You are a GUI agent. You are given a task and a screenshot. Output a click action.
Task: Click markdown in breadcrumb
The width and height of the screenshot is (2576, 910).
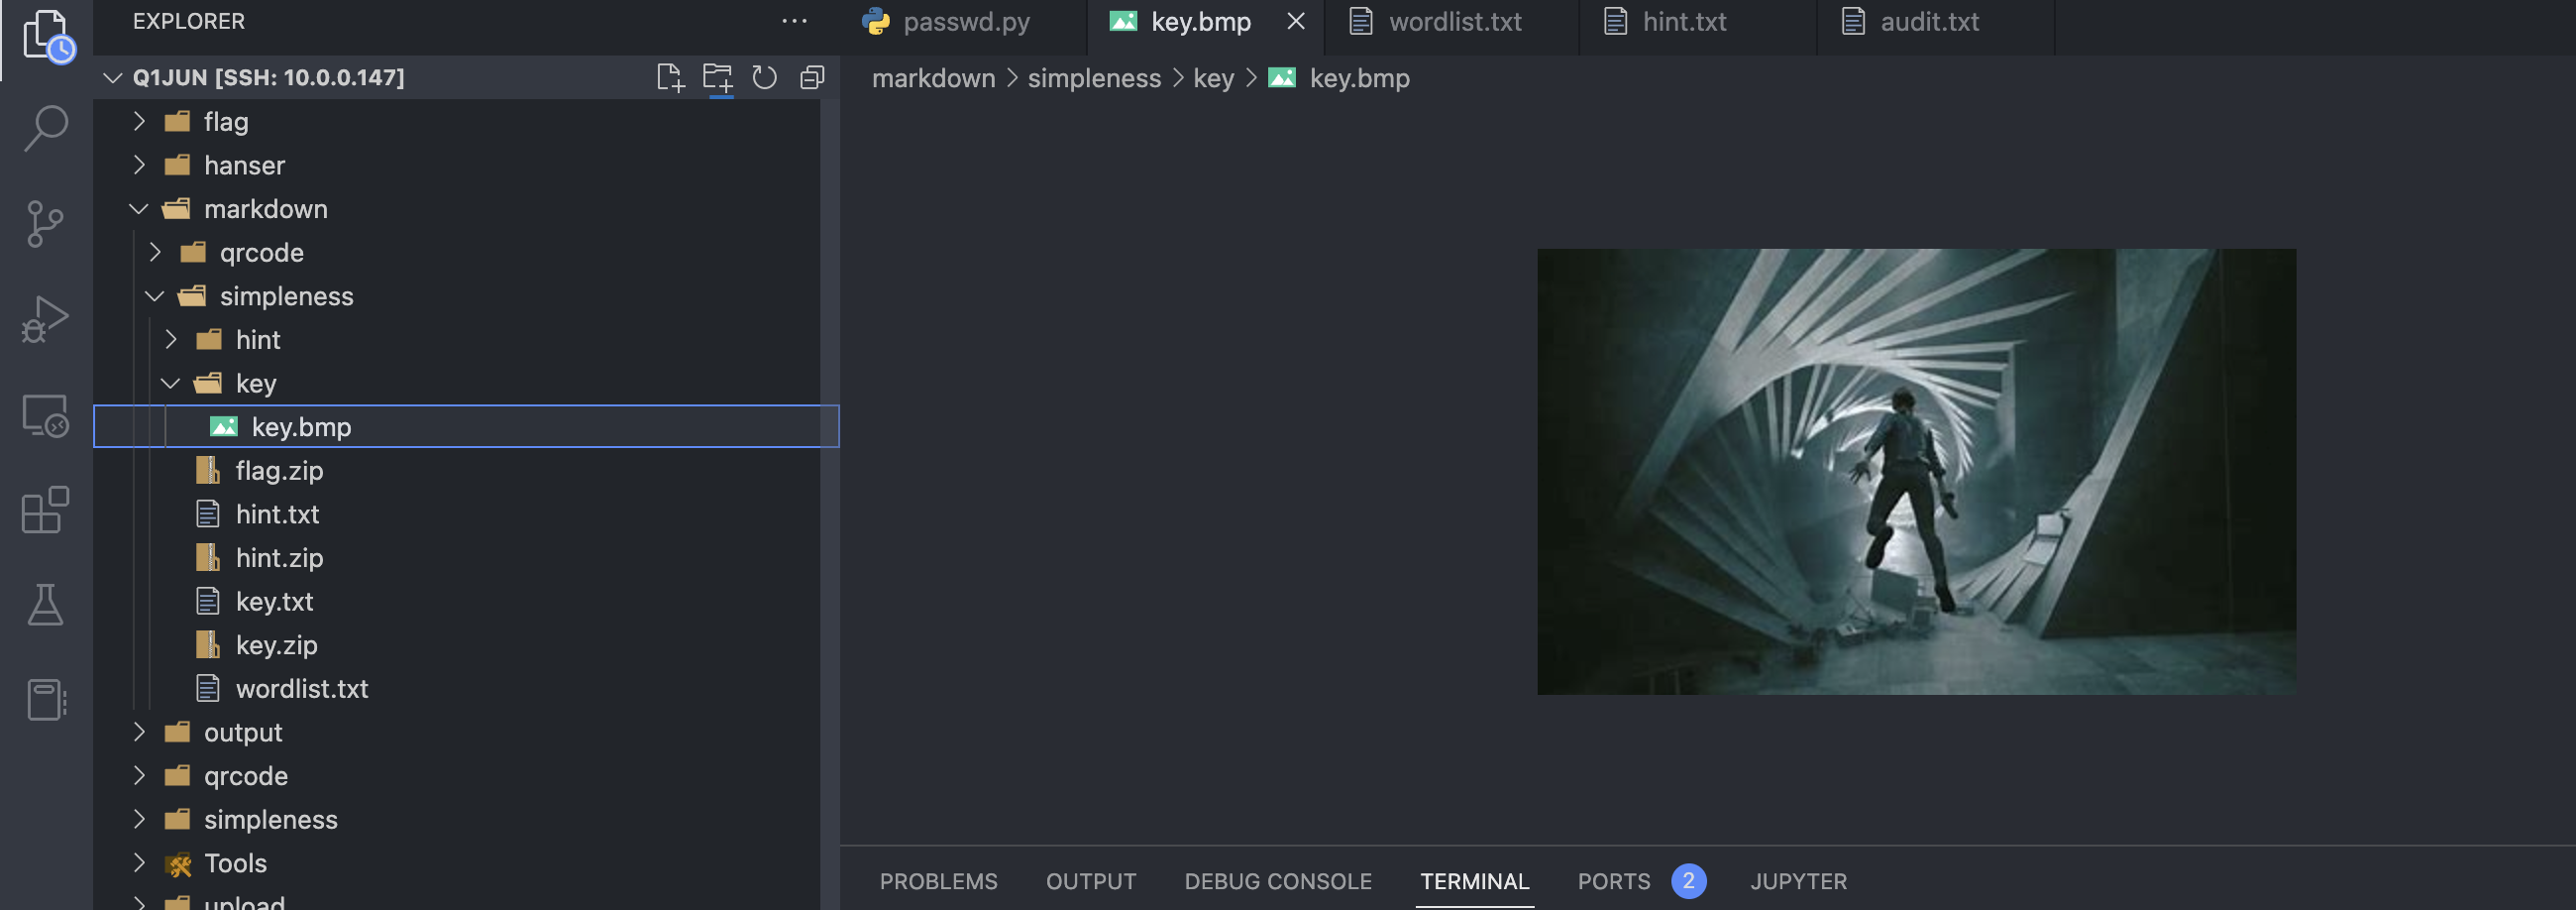pos(933,78)
